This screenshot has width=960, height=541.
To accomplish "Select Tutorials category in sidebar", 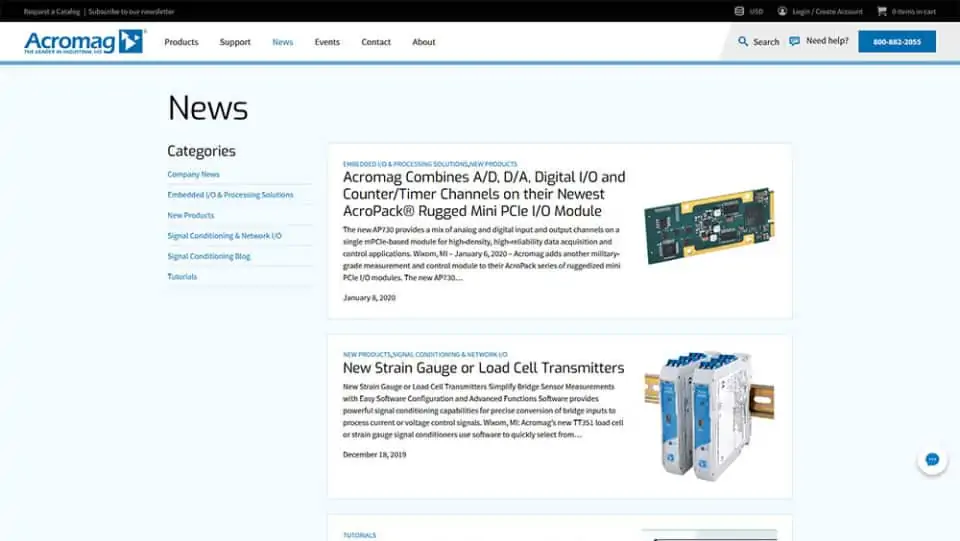I will 182,277.
